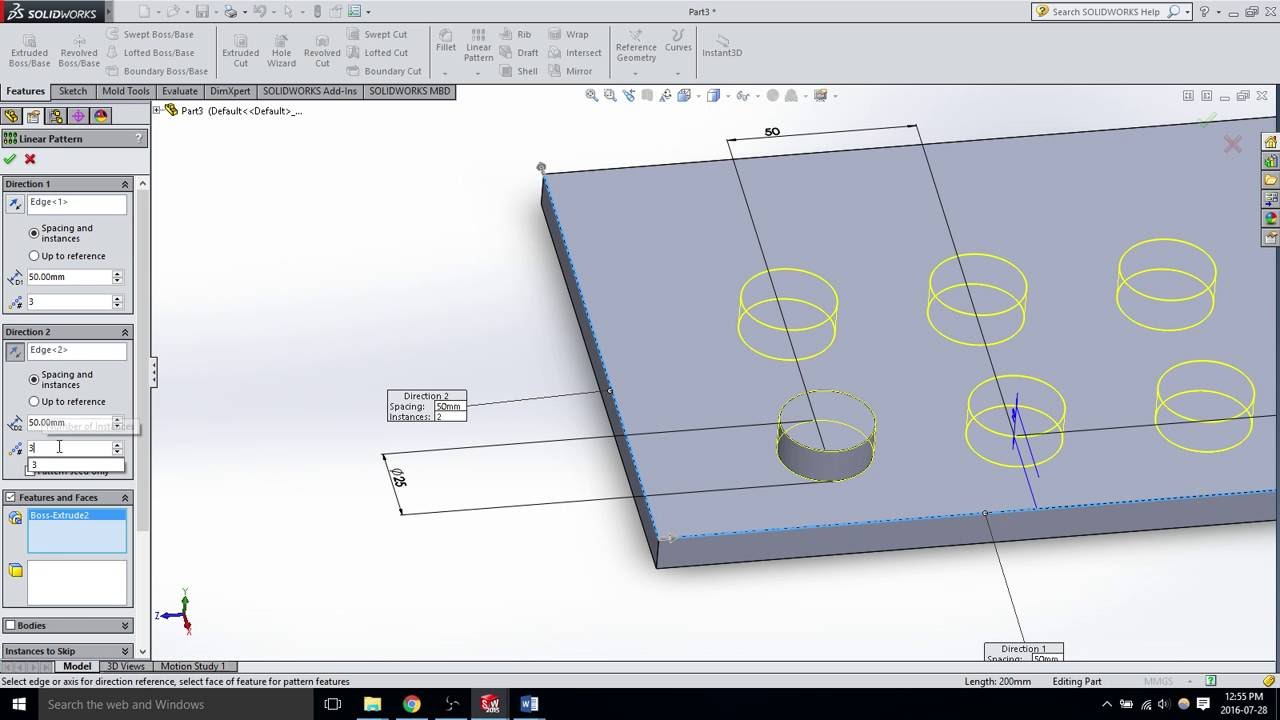The width and height of the screenshot is (1280, 720).
Task: Switch to the Mold Tools tab
Action: click(125, 91)
